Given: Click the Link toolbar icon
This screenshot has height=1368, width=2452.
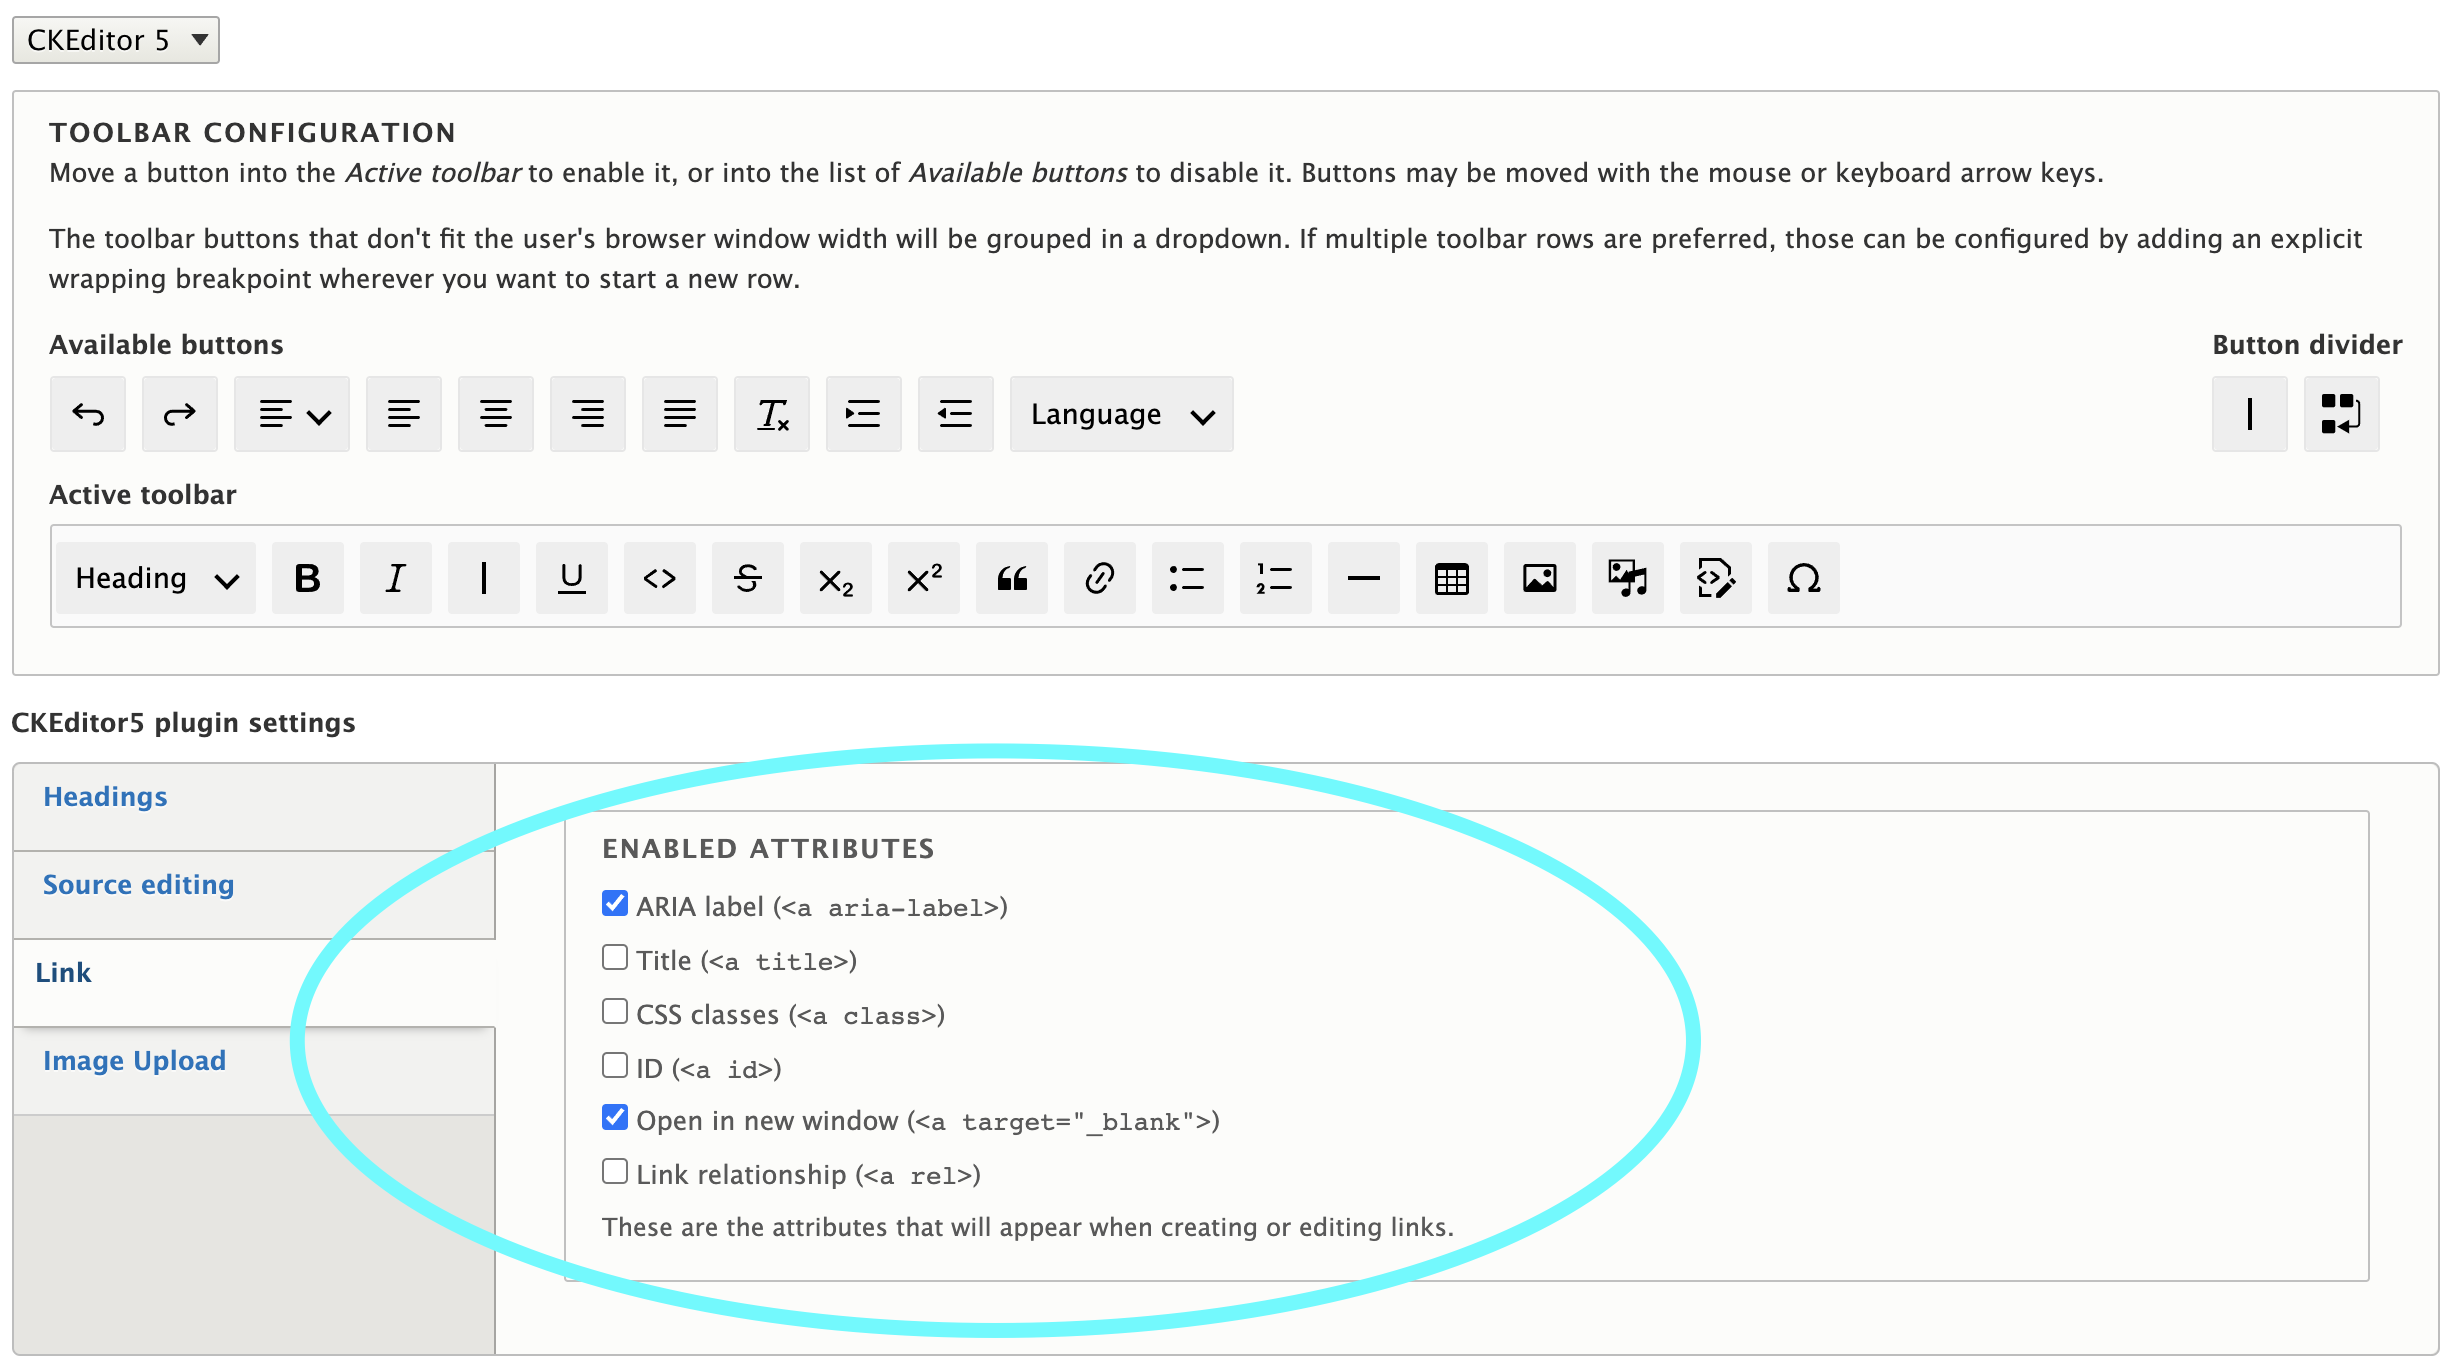Looking at the screenshot, I should point(1099,578).
